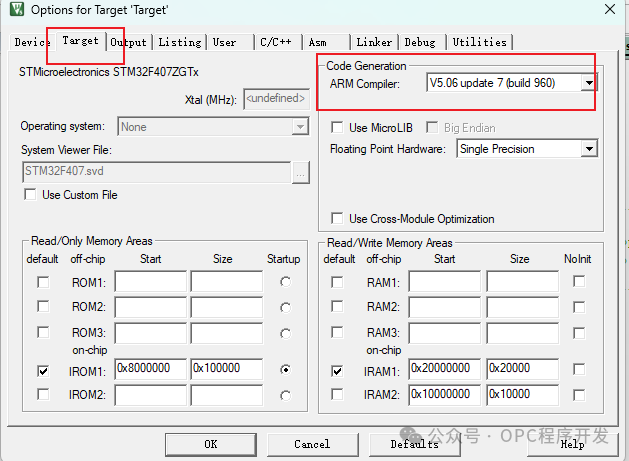The image size is (629, 461).
Task: Enable NoInit for RAM2
Action: 579,307
